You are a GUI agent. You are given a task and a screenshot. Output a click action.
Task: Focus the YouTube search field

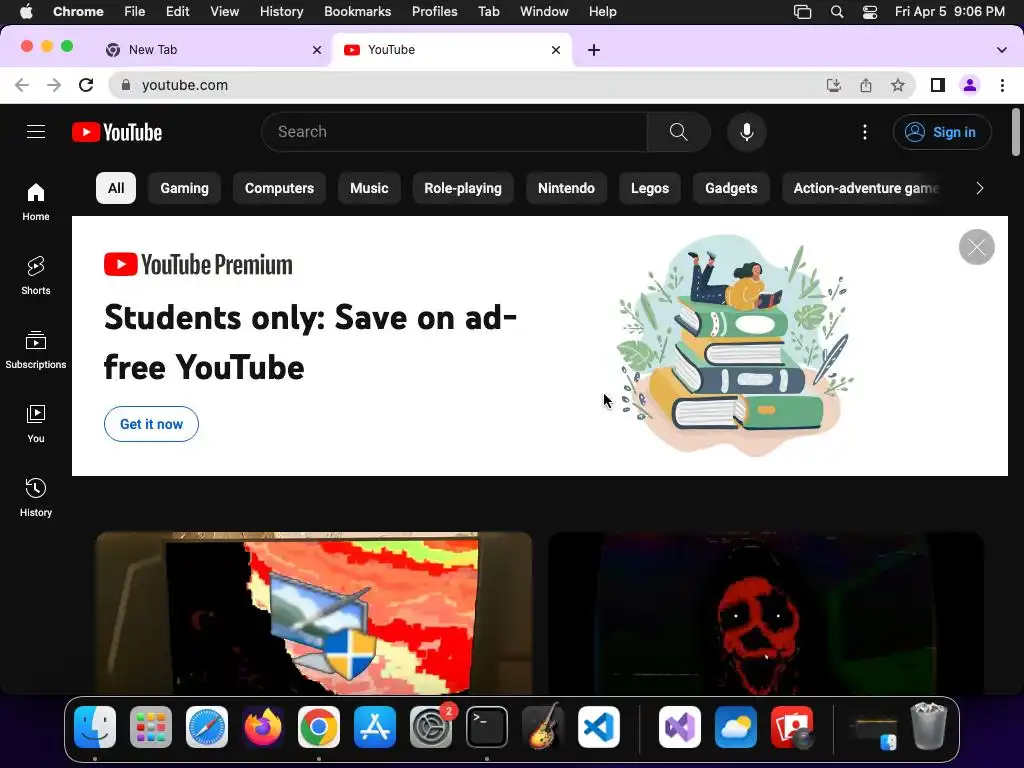coord(454,132)
